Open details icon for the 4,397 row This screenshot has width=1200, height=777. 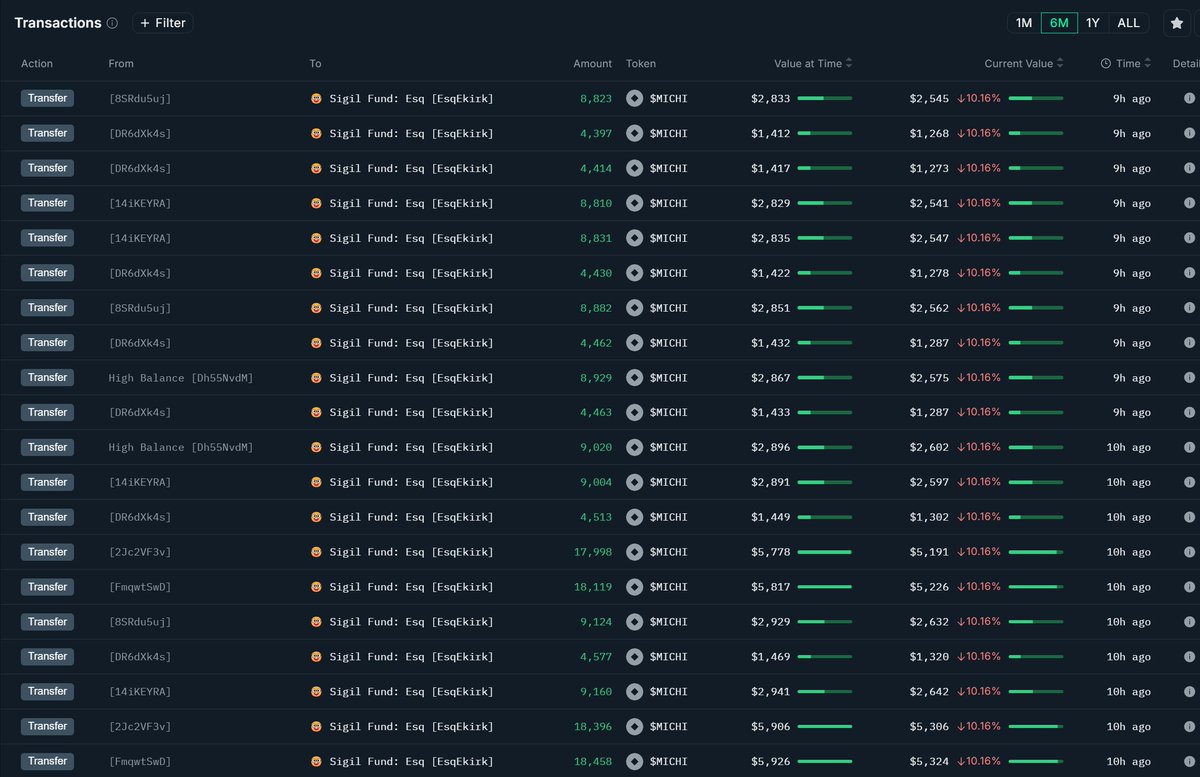pyautogui.click(x=1189, y=133)
